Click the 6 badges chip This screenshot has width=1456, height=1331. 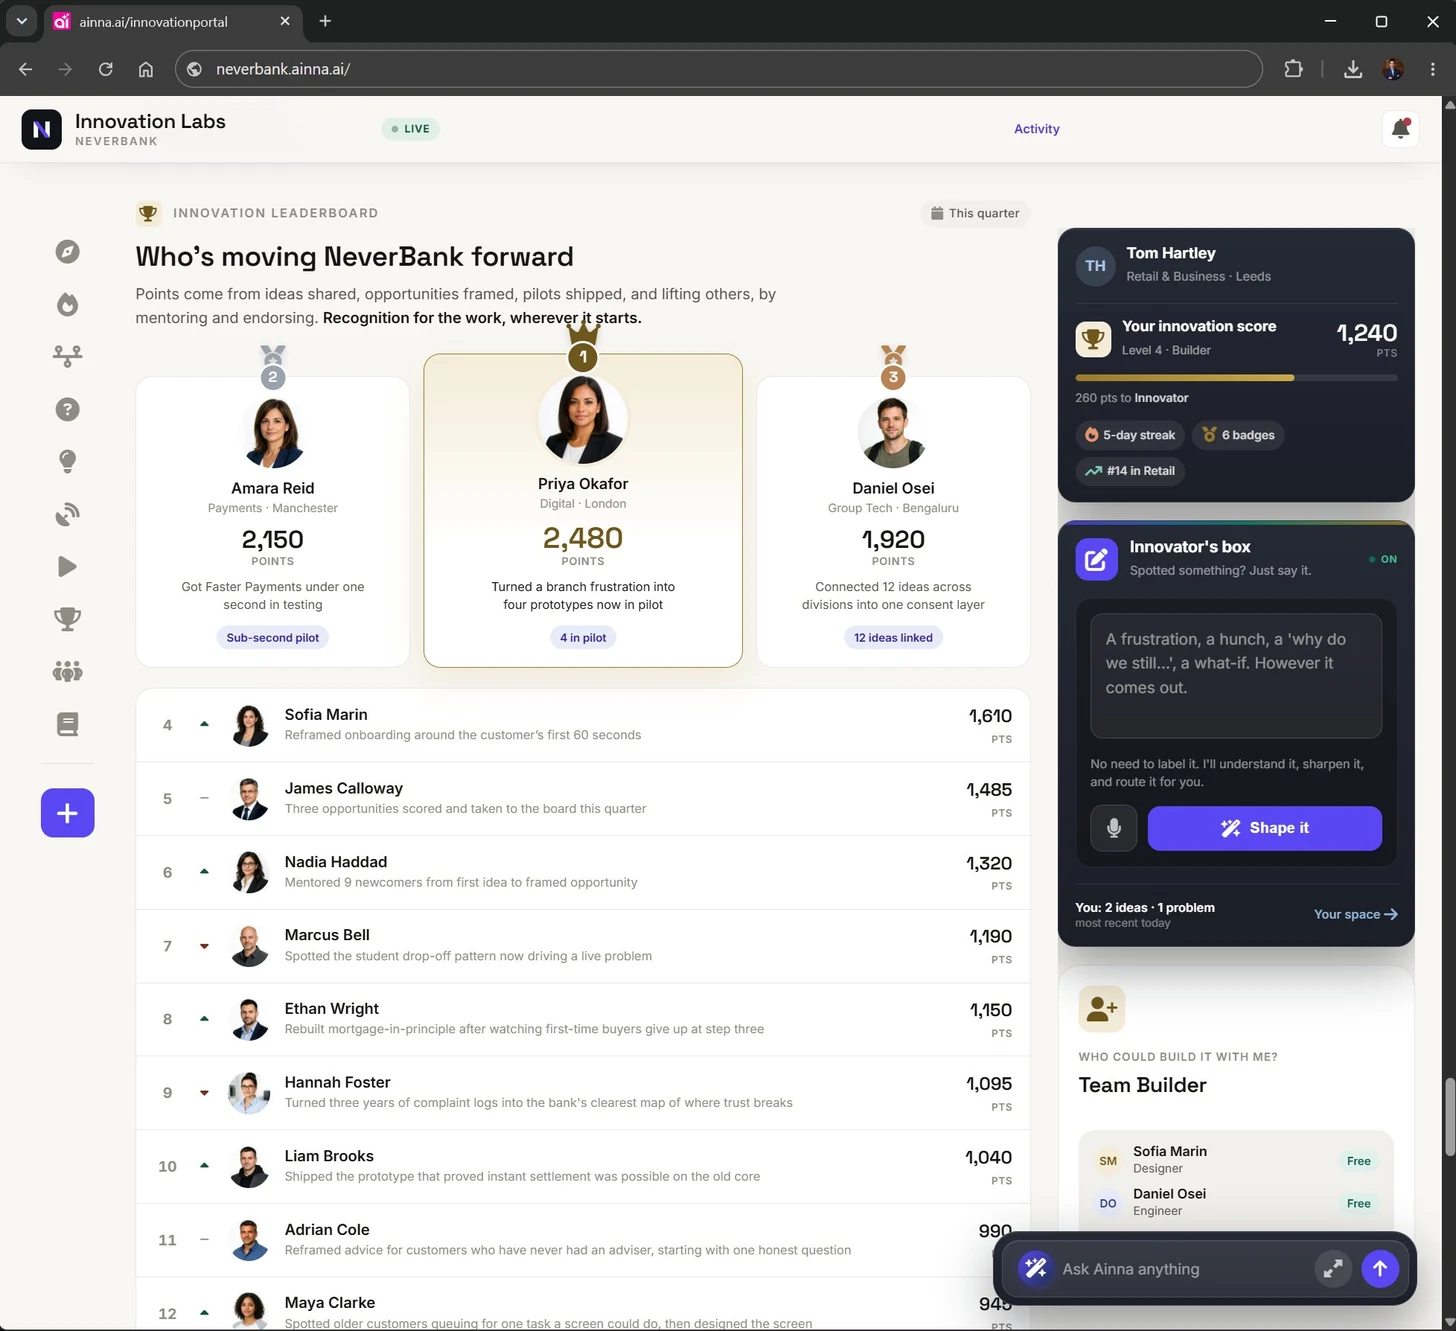(1238, 435)
